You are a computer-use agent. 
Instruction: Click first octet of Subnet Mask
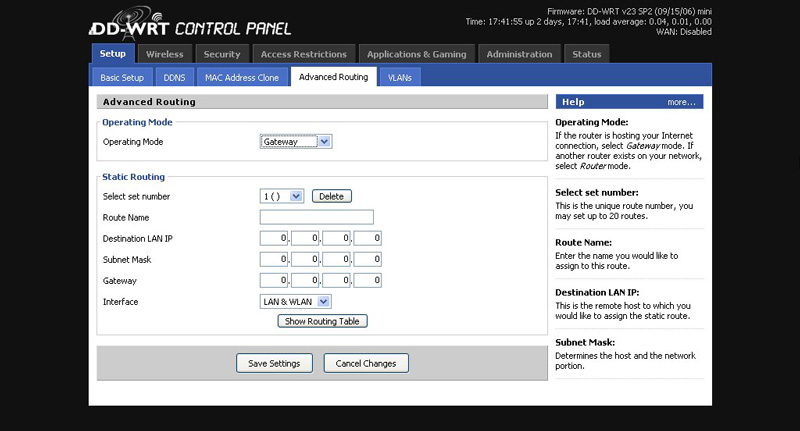click(x=274, y=259)
